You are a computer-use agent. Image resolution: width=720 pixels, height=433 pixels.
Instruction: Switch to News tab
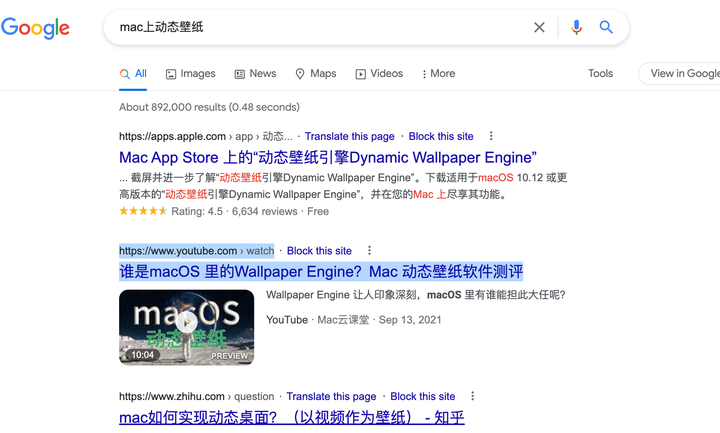click(255, 74)
